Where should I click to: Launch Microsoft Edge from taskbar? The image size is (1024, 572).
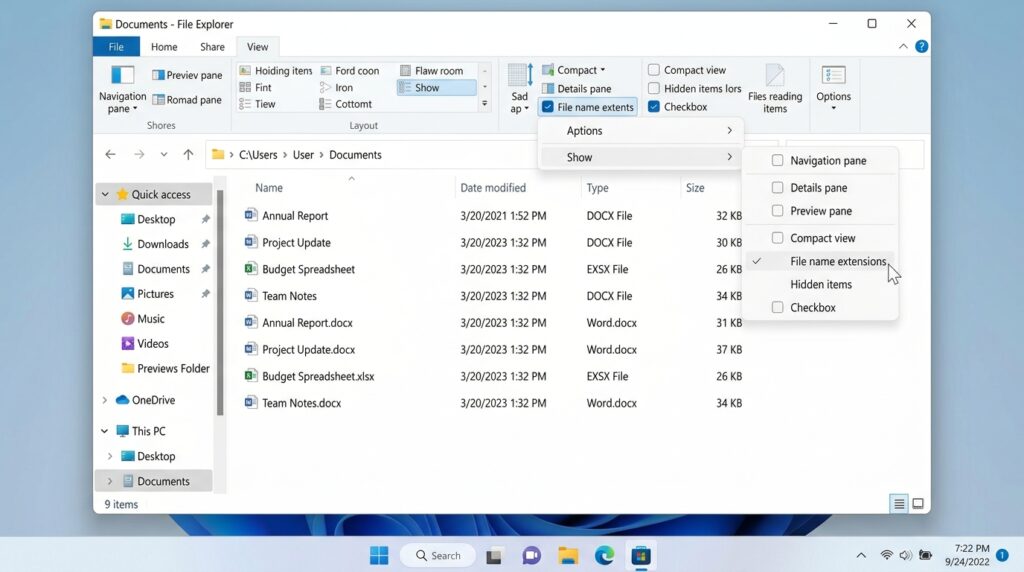pyautogui.click(x=605, y=556)
